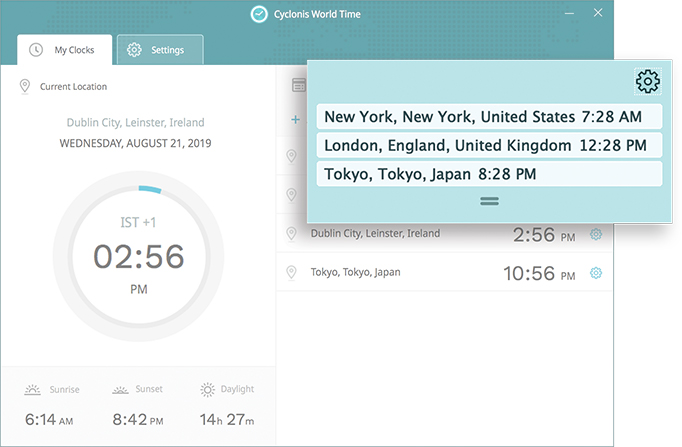Image resolution: width=682 pixels, height=447 pixels.
Task: Click location pin icon next to Tokyo, Japan
Action: (x=292, y=272)
